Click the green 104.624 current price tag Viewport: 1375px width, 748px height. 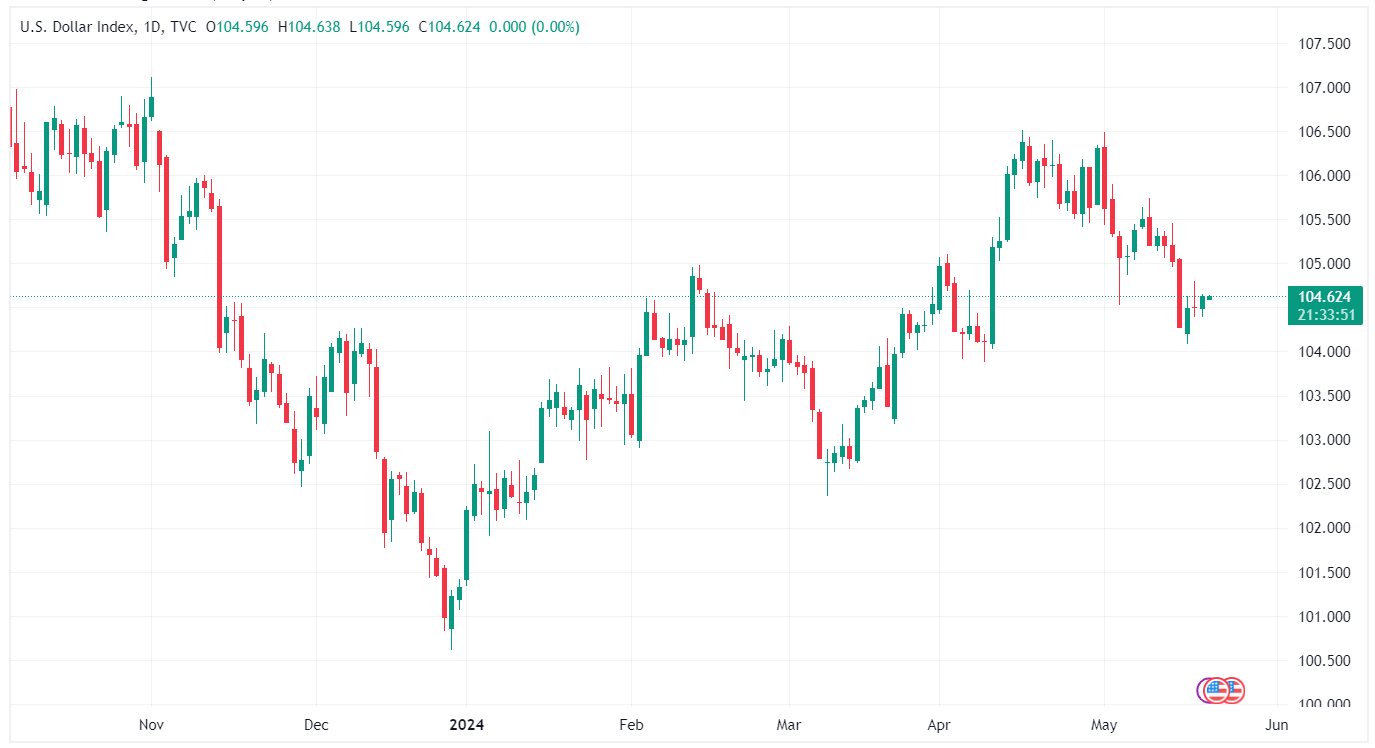tap(1324, 297)
